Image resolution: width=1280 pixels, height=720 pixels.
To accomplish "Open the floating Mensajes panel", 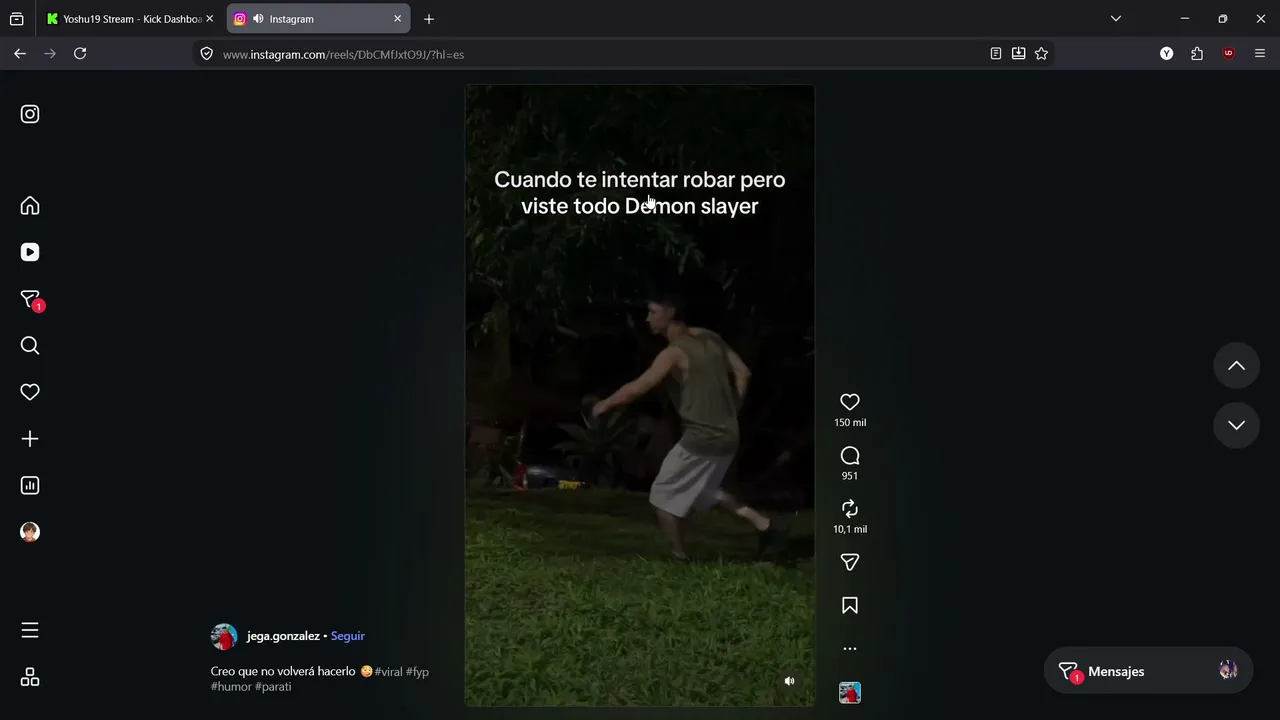I will tap(1148, 671).
